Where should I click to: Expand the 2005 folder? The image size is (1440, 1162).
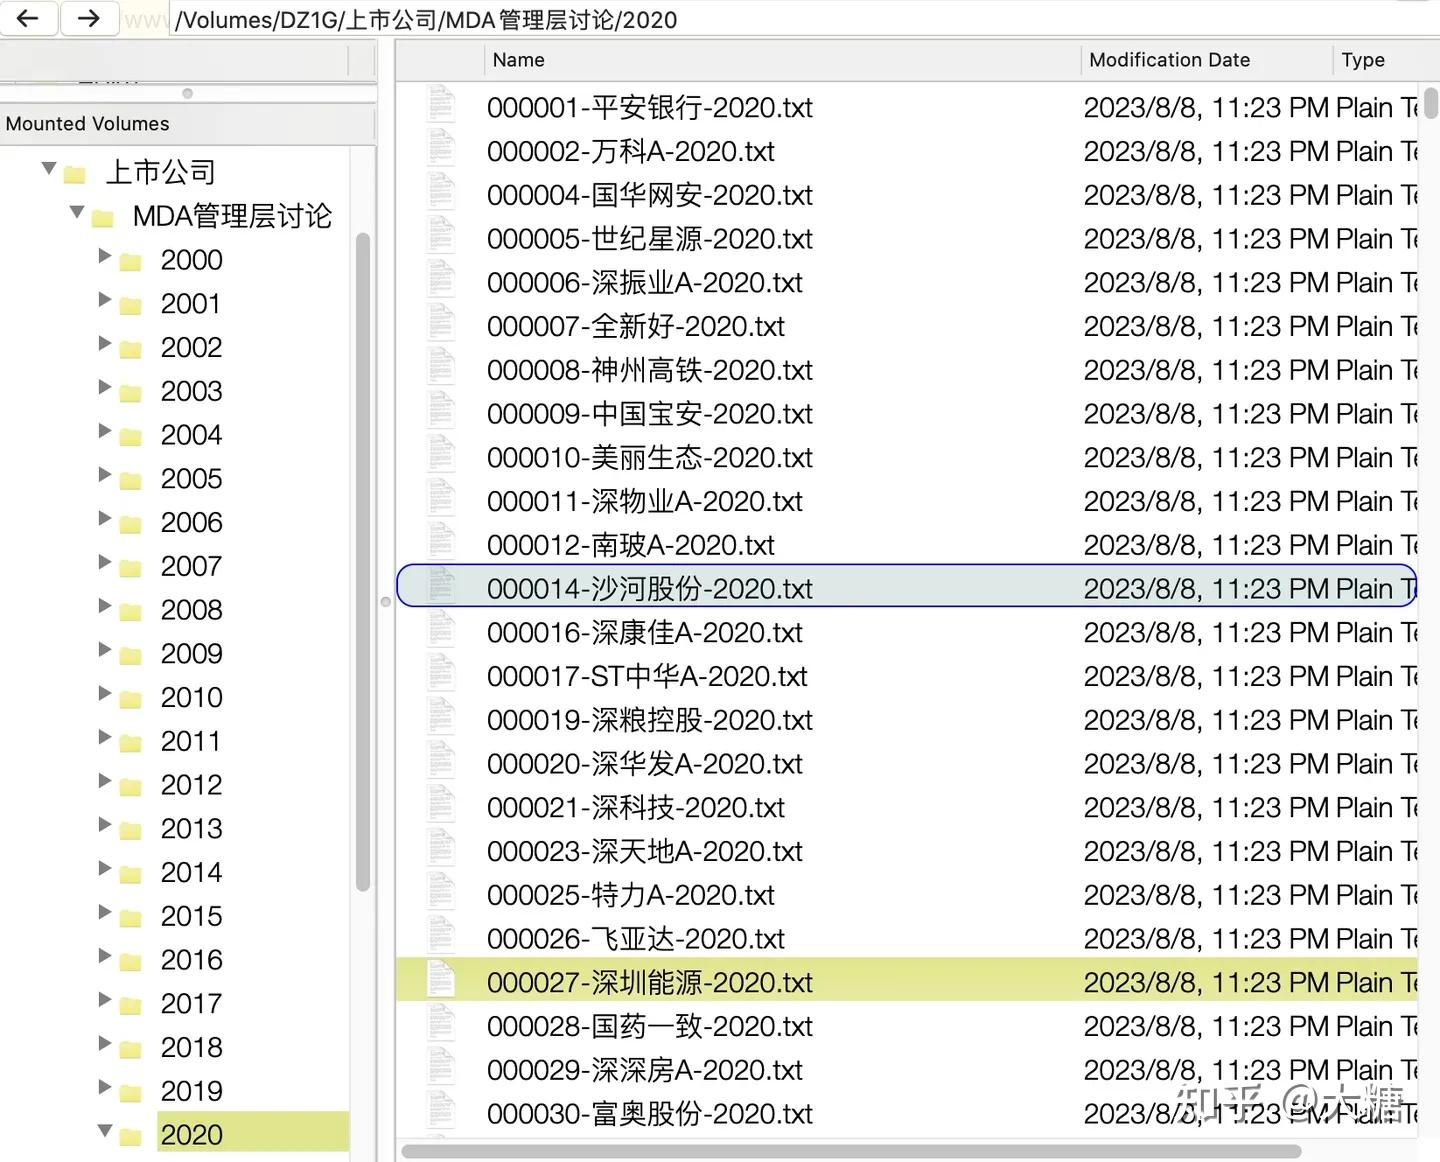104,475
